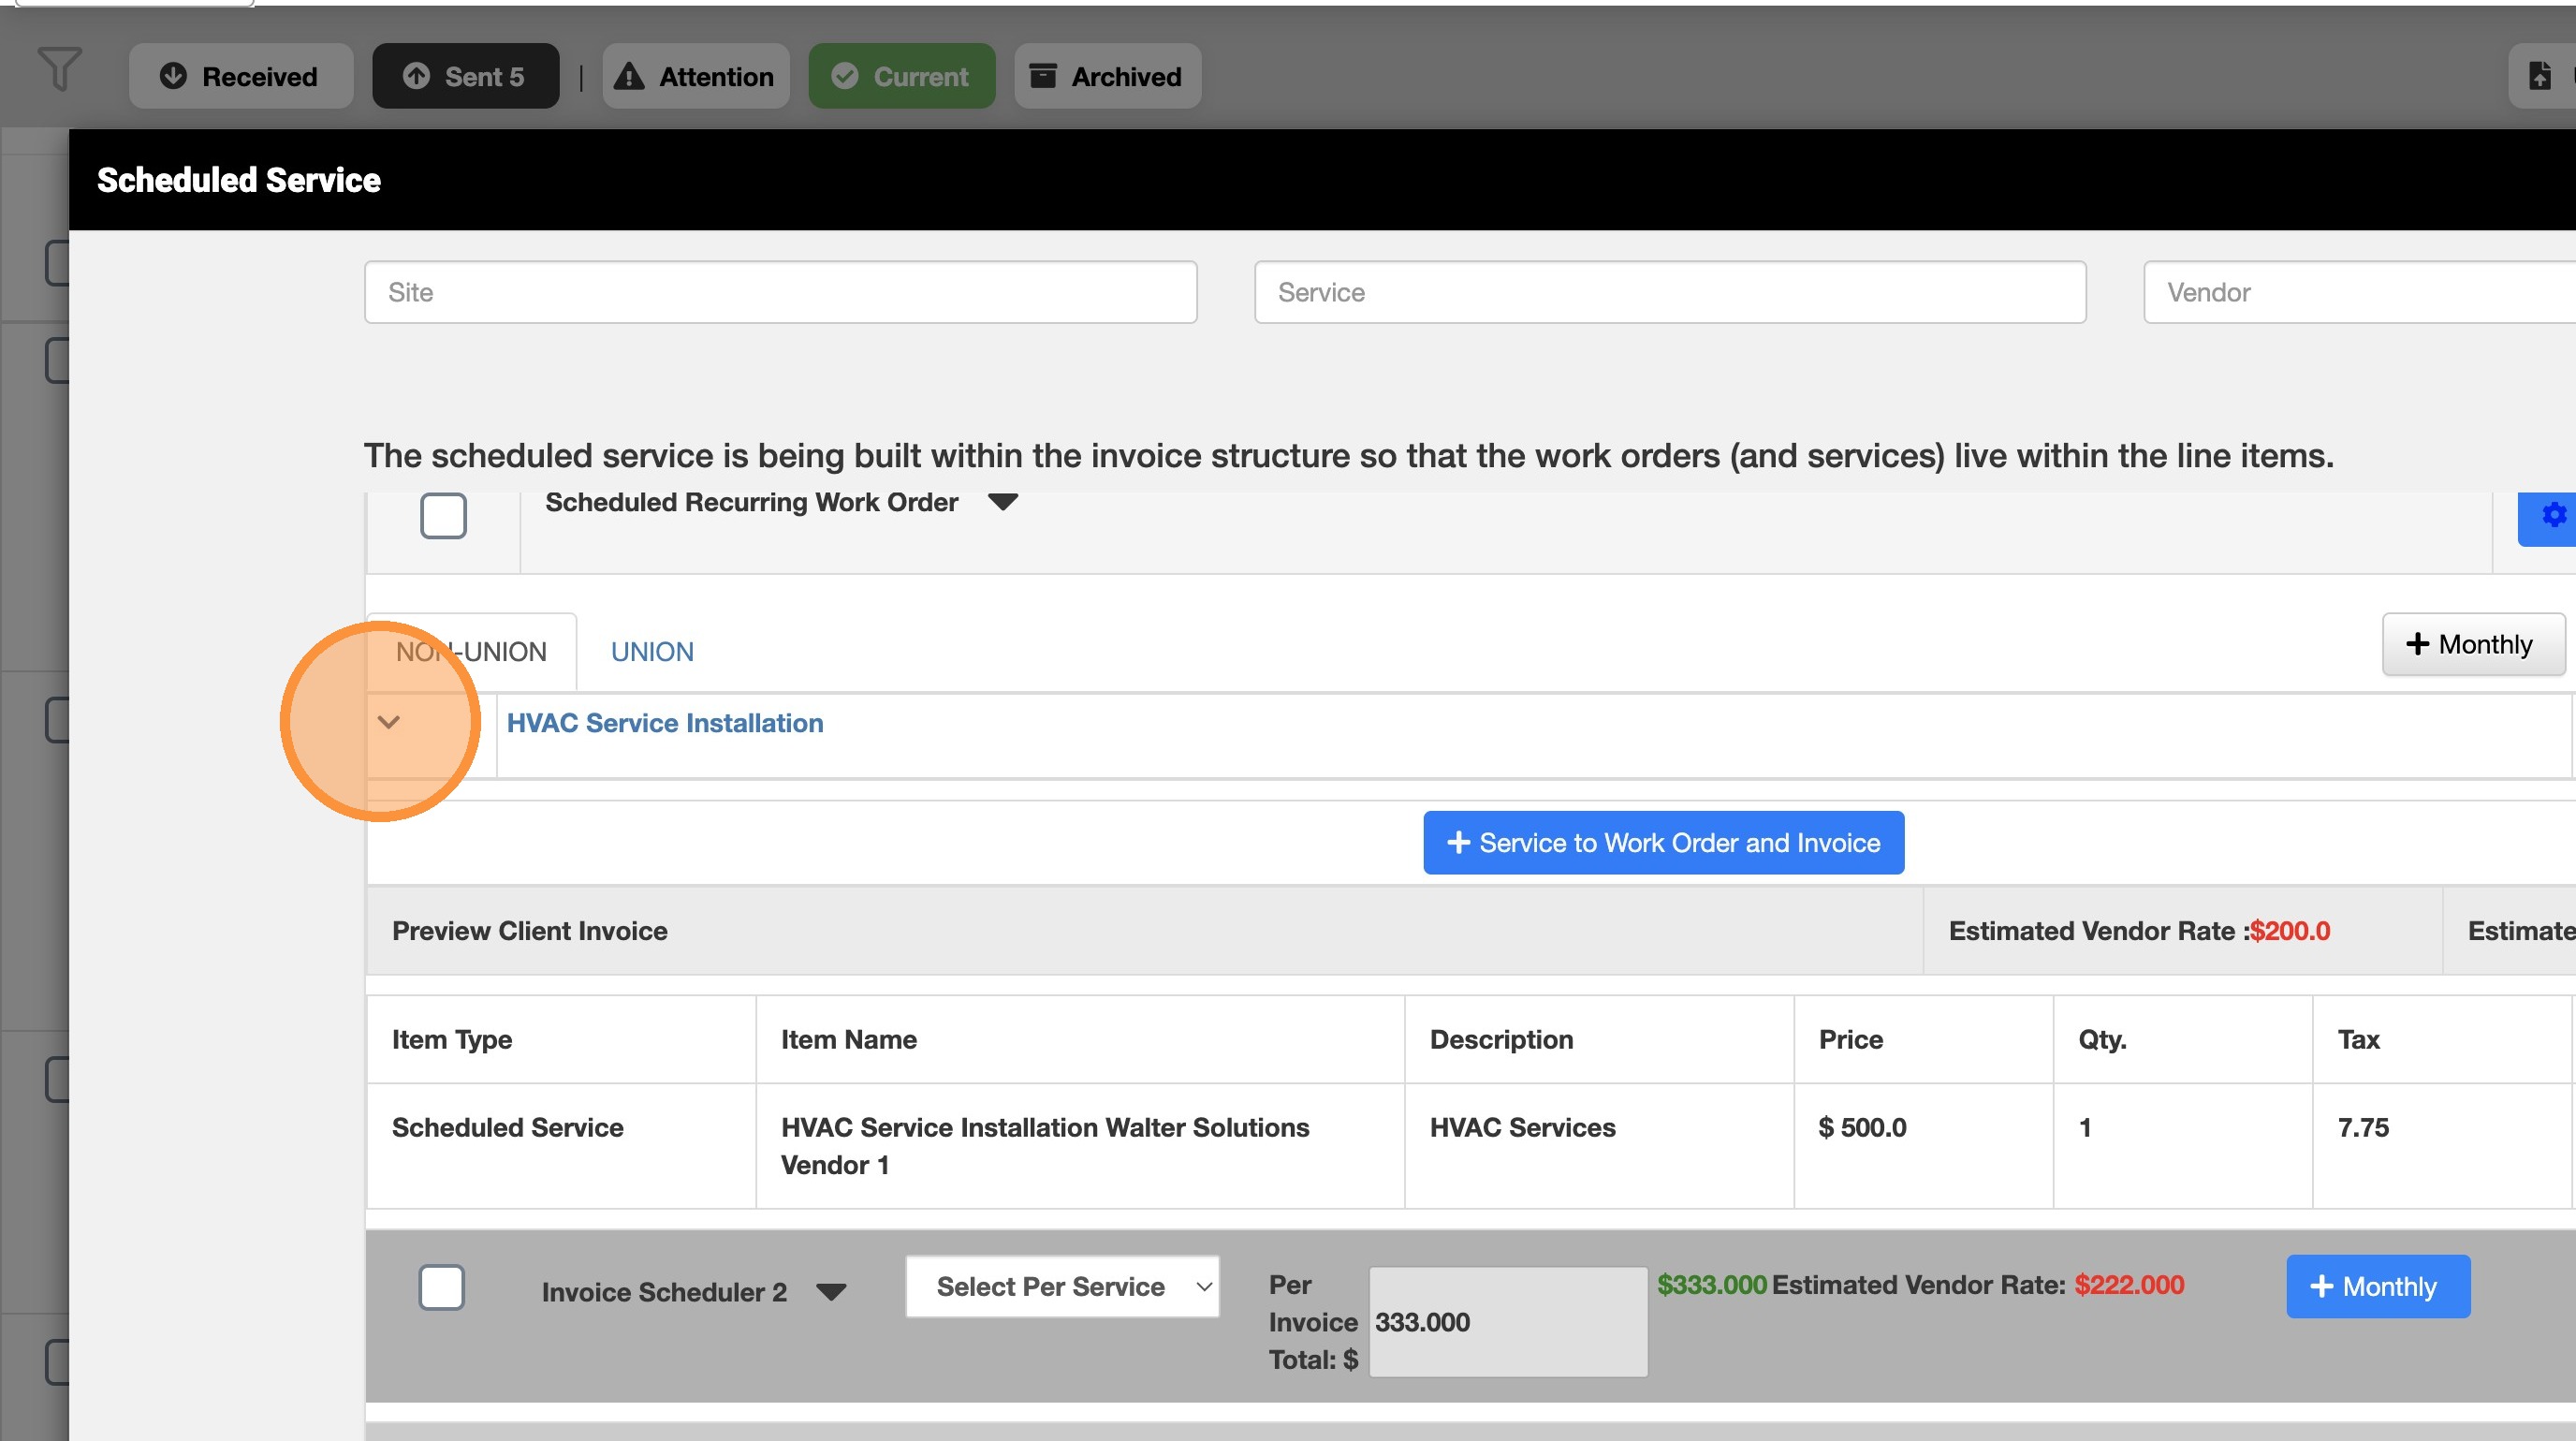This screenshot has width=2576, height=1441.
Task: Open the Received filter
Action: 240,76
